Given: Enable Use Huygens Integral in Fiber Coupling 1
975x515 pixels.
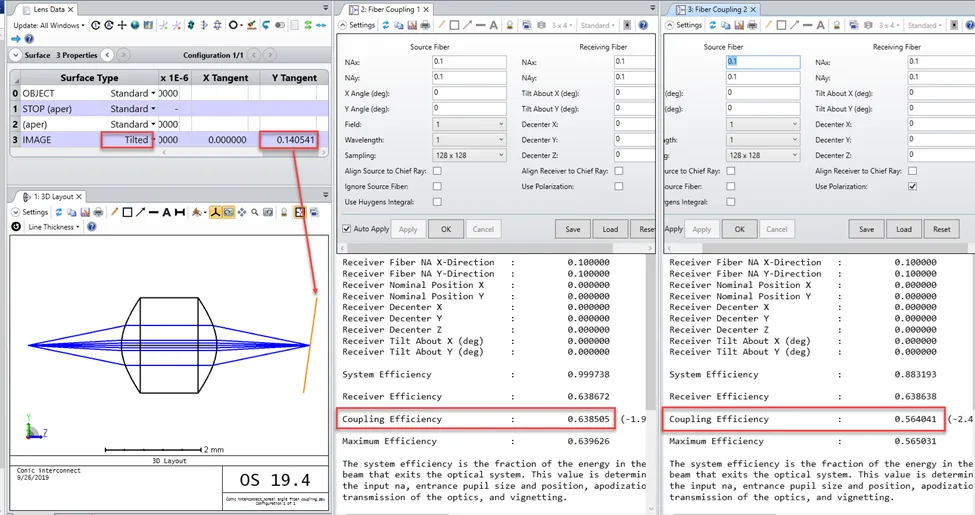Looking at the screenshot, I should (x=437, y=202).
